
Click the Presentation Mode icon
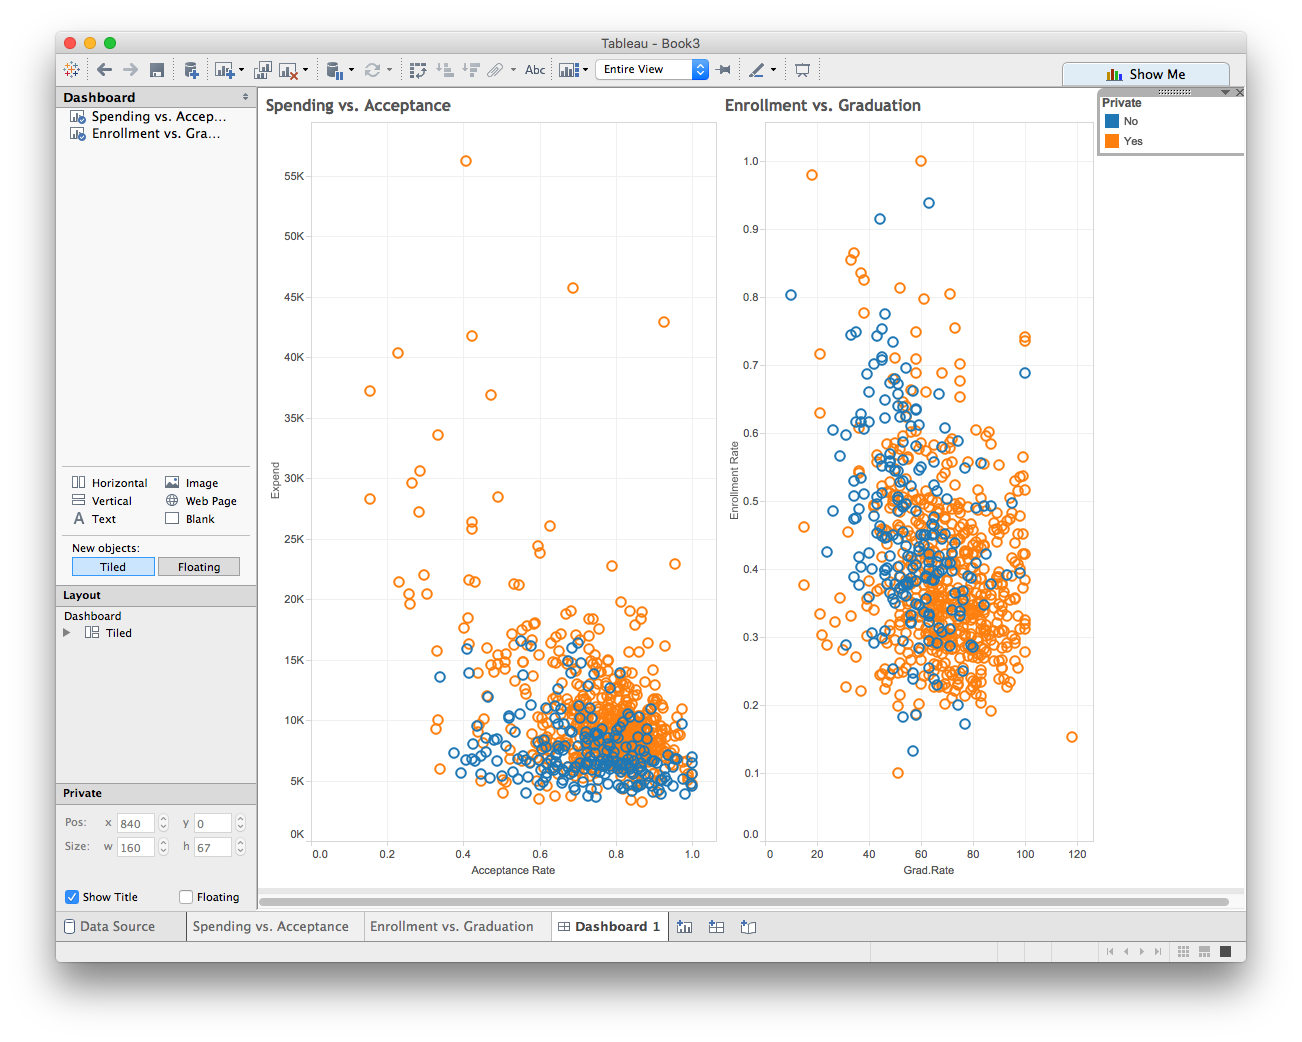tap(802, 70)
